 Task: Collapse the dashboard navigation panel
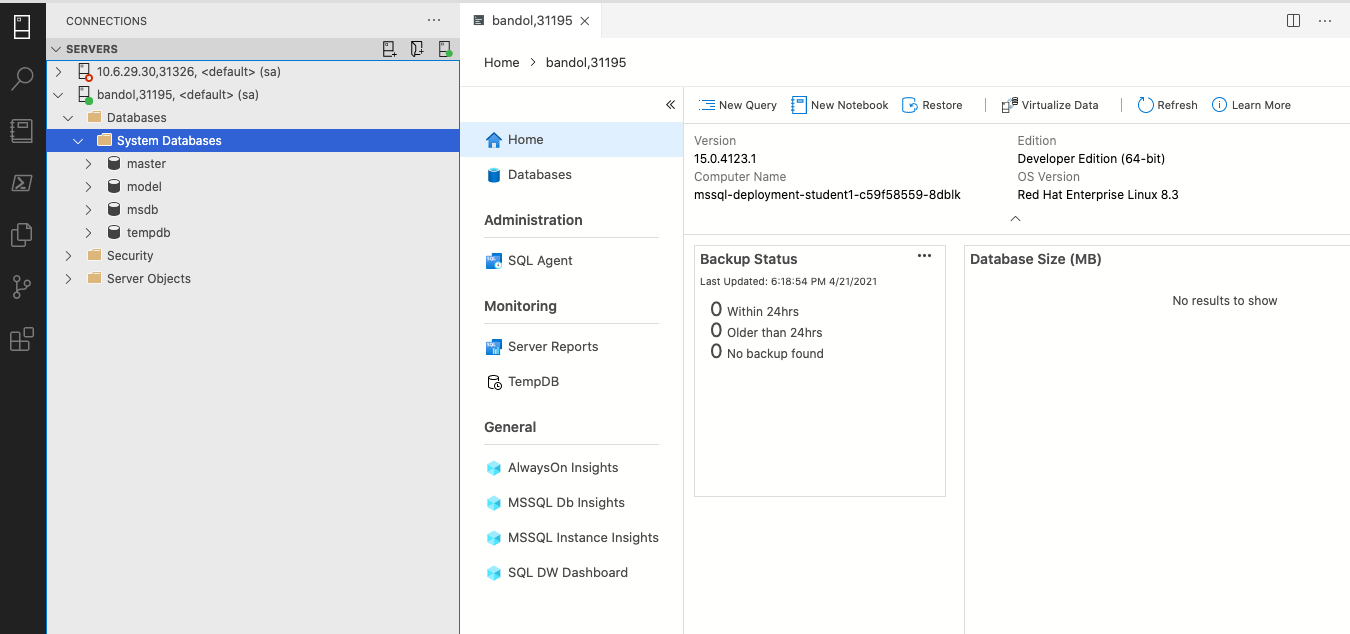670,105
